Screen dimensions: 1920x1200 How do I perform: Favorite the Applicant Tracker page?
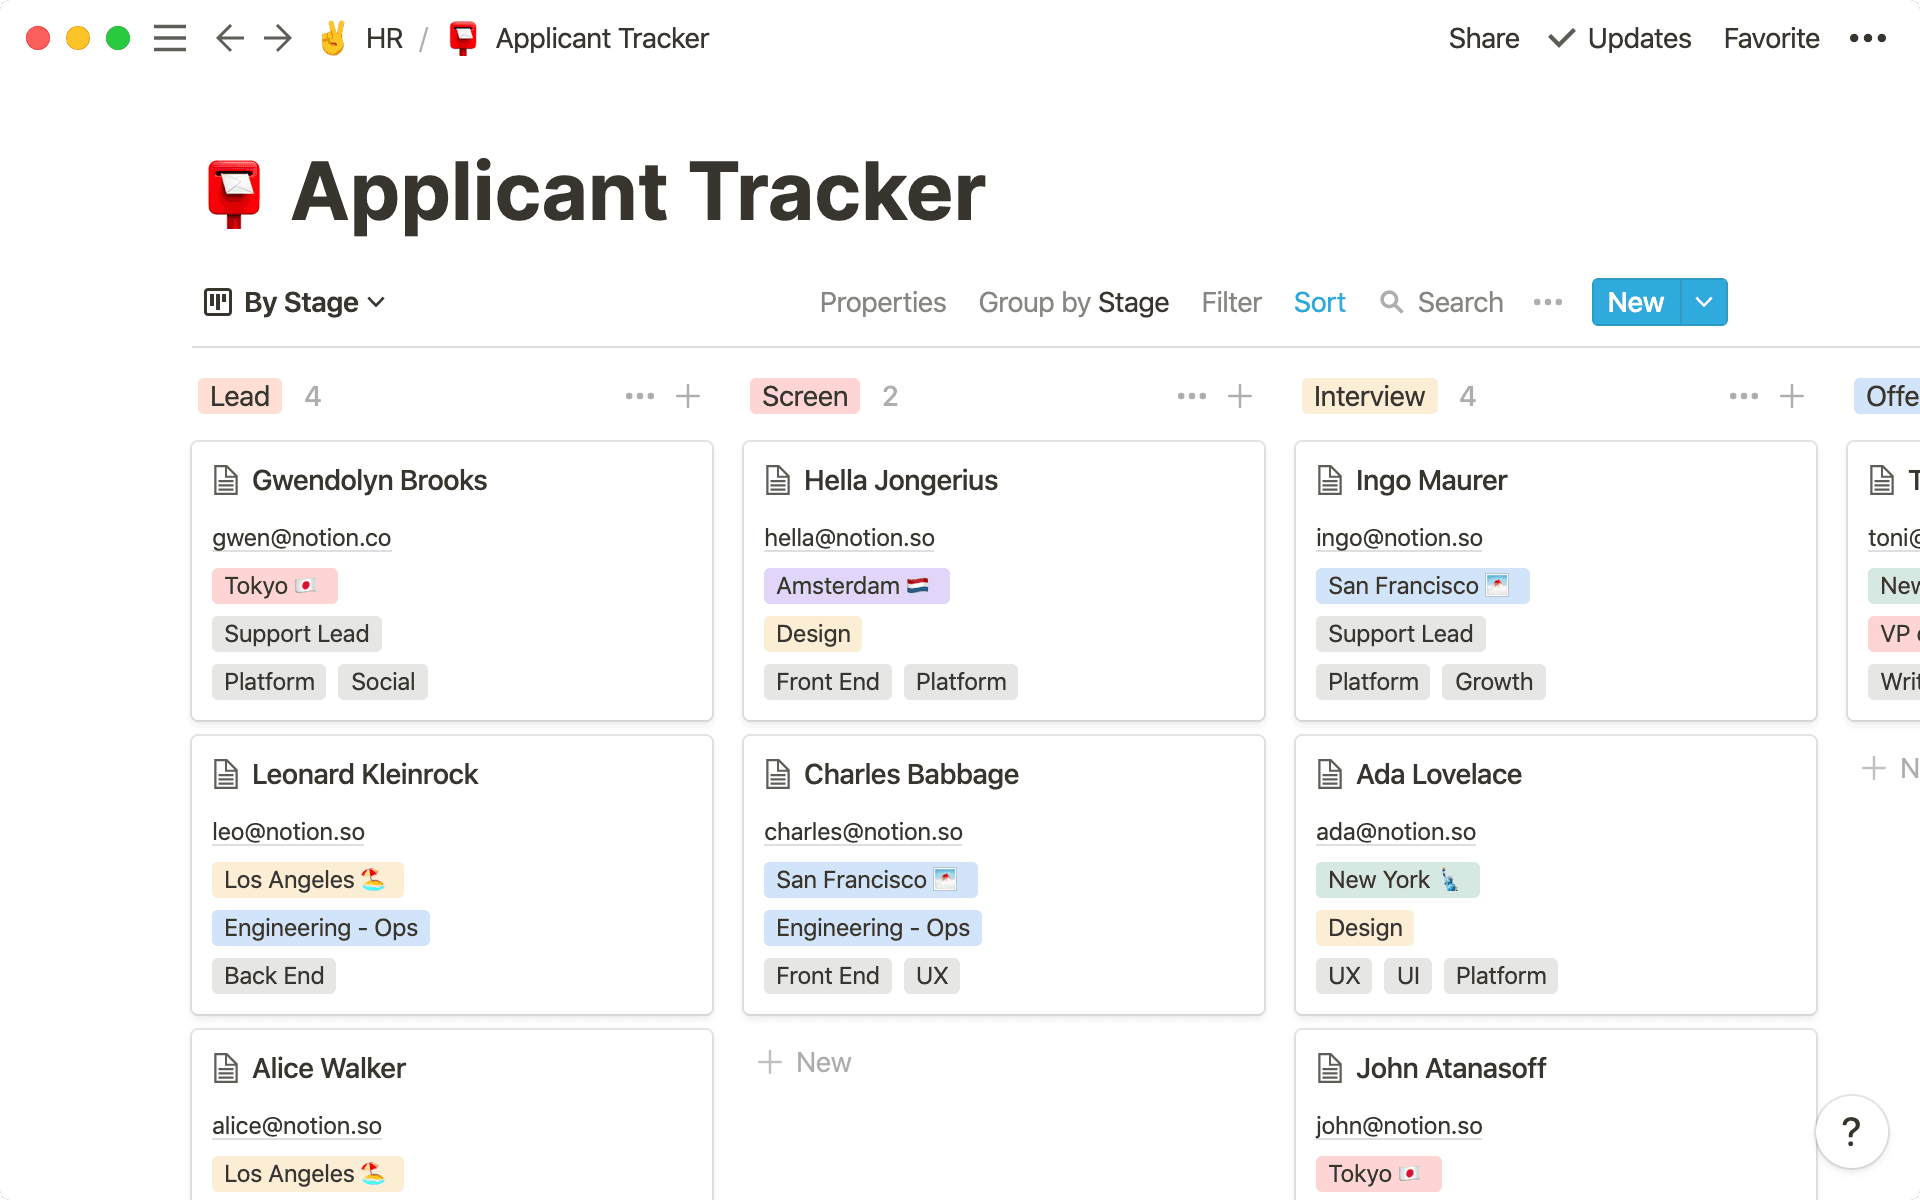[x=1770, y=38]
